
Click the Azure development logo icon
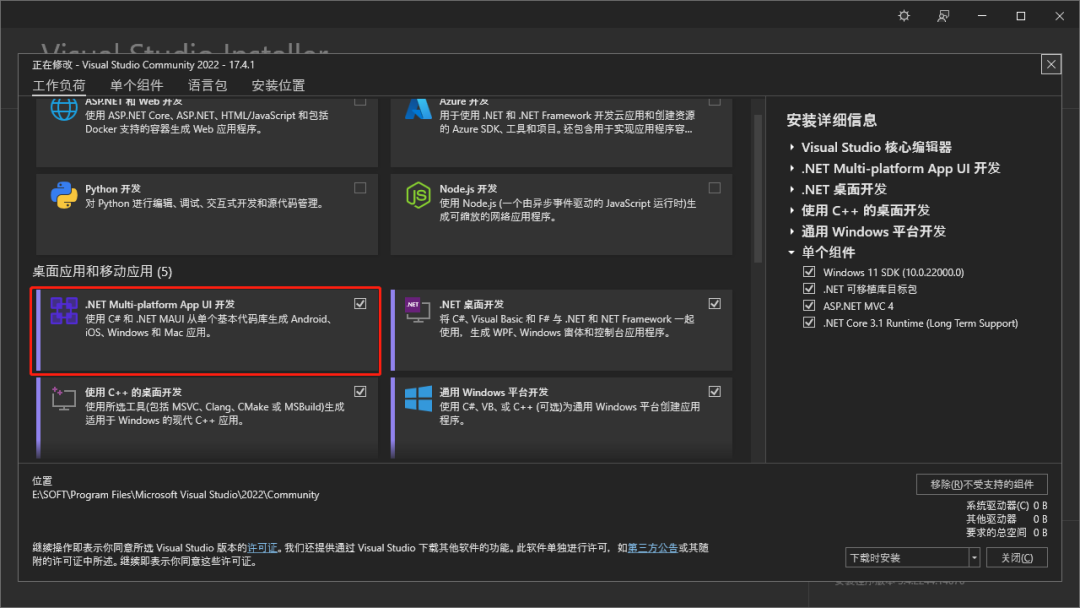point(418,109)
